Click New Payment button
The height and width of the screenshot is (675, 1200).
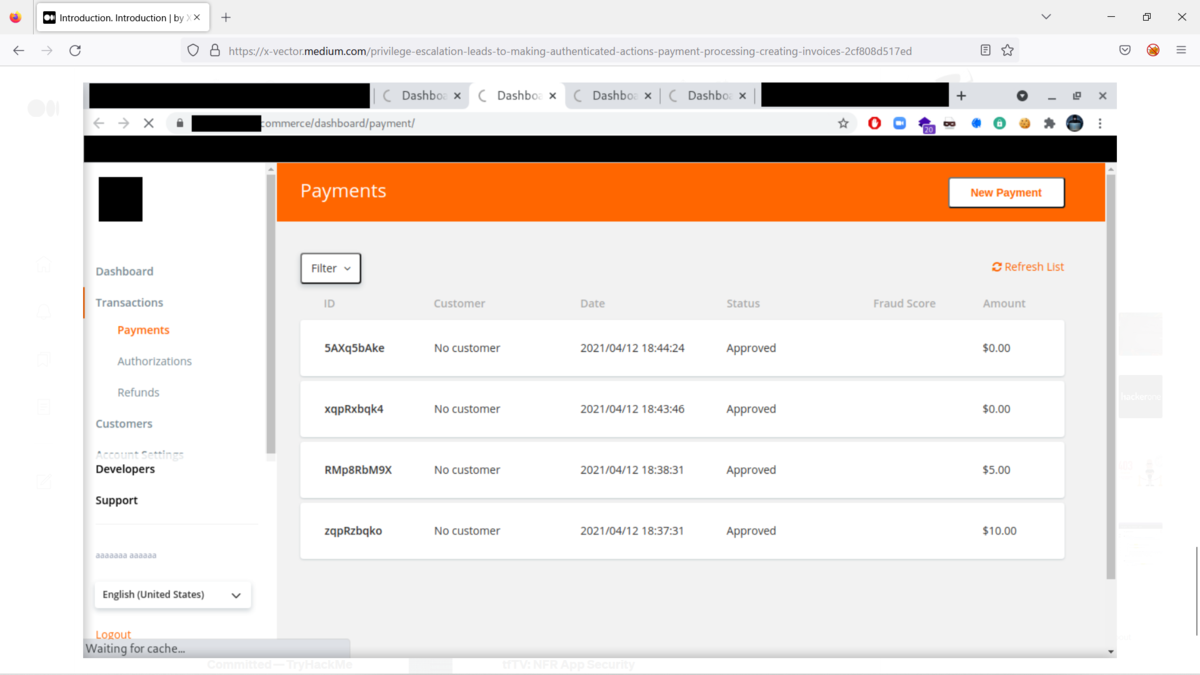1006,192
